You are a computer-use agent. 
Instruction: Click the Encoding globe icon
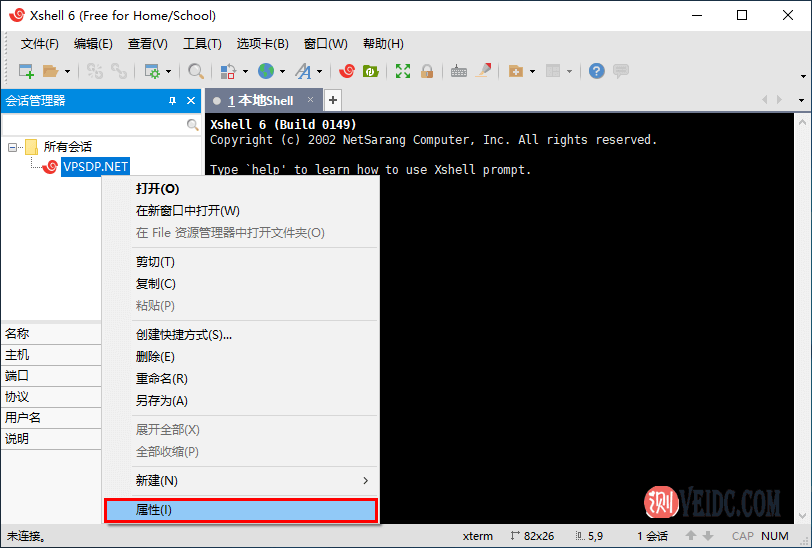(x=266, y=71)
